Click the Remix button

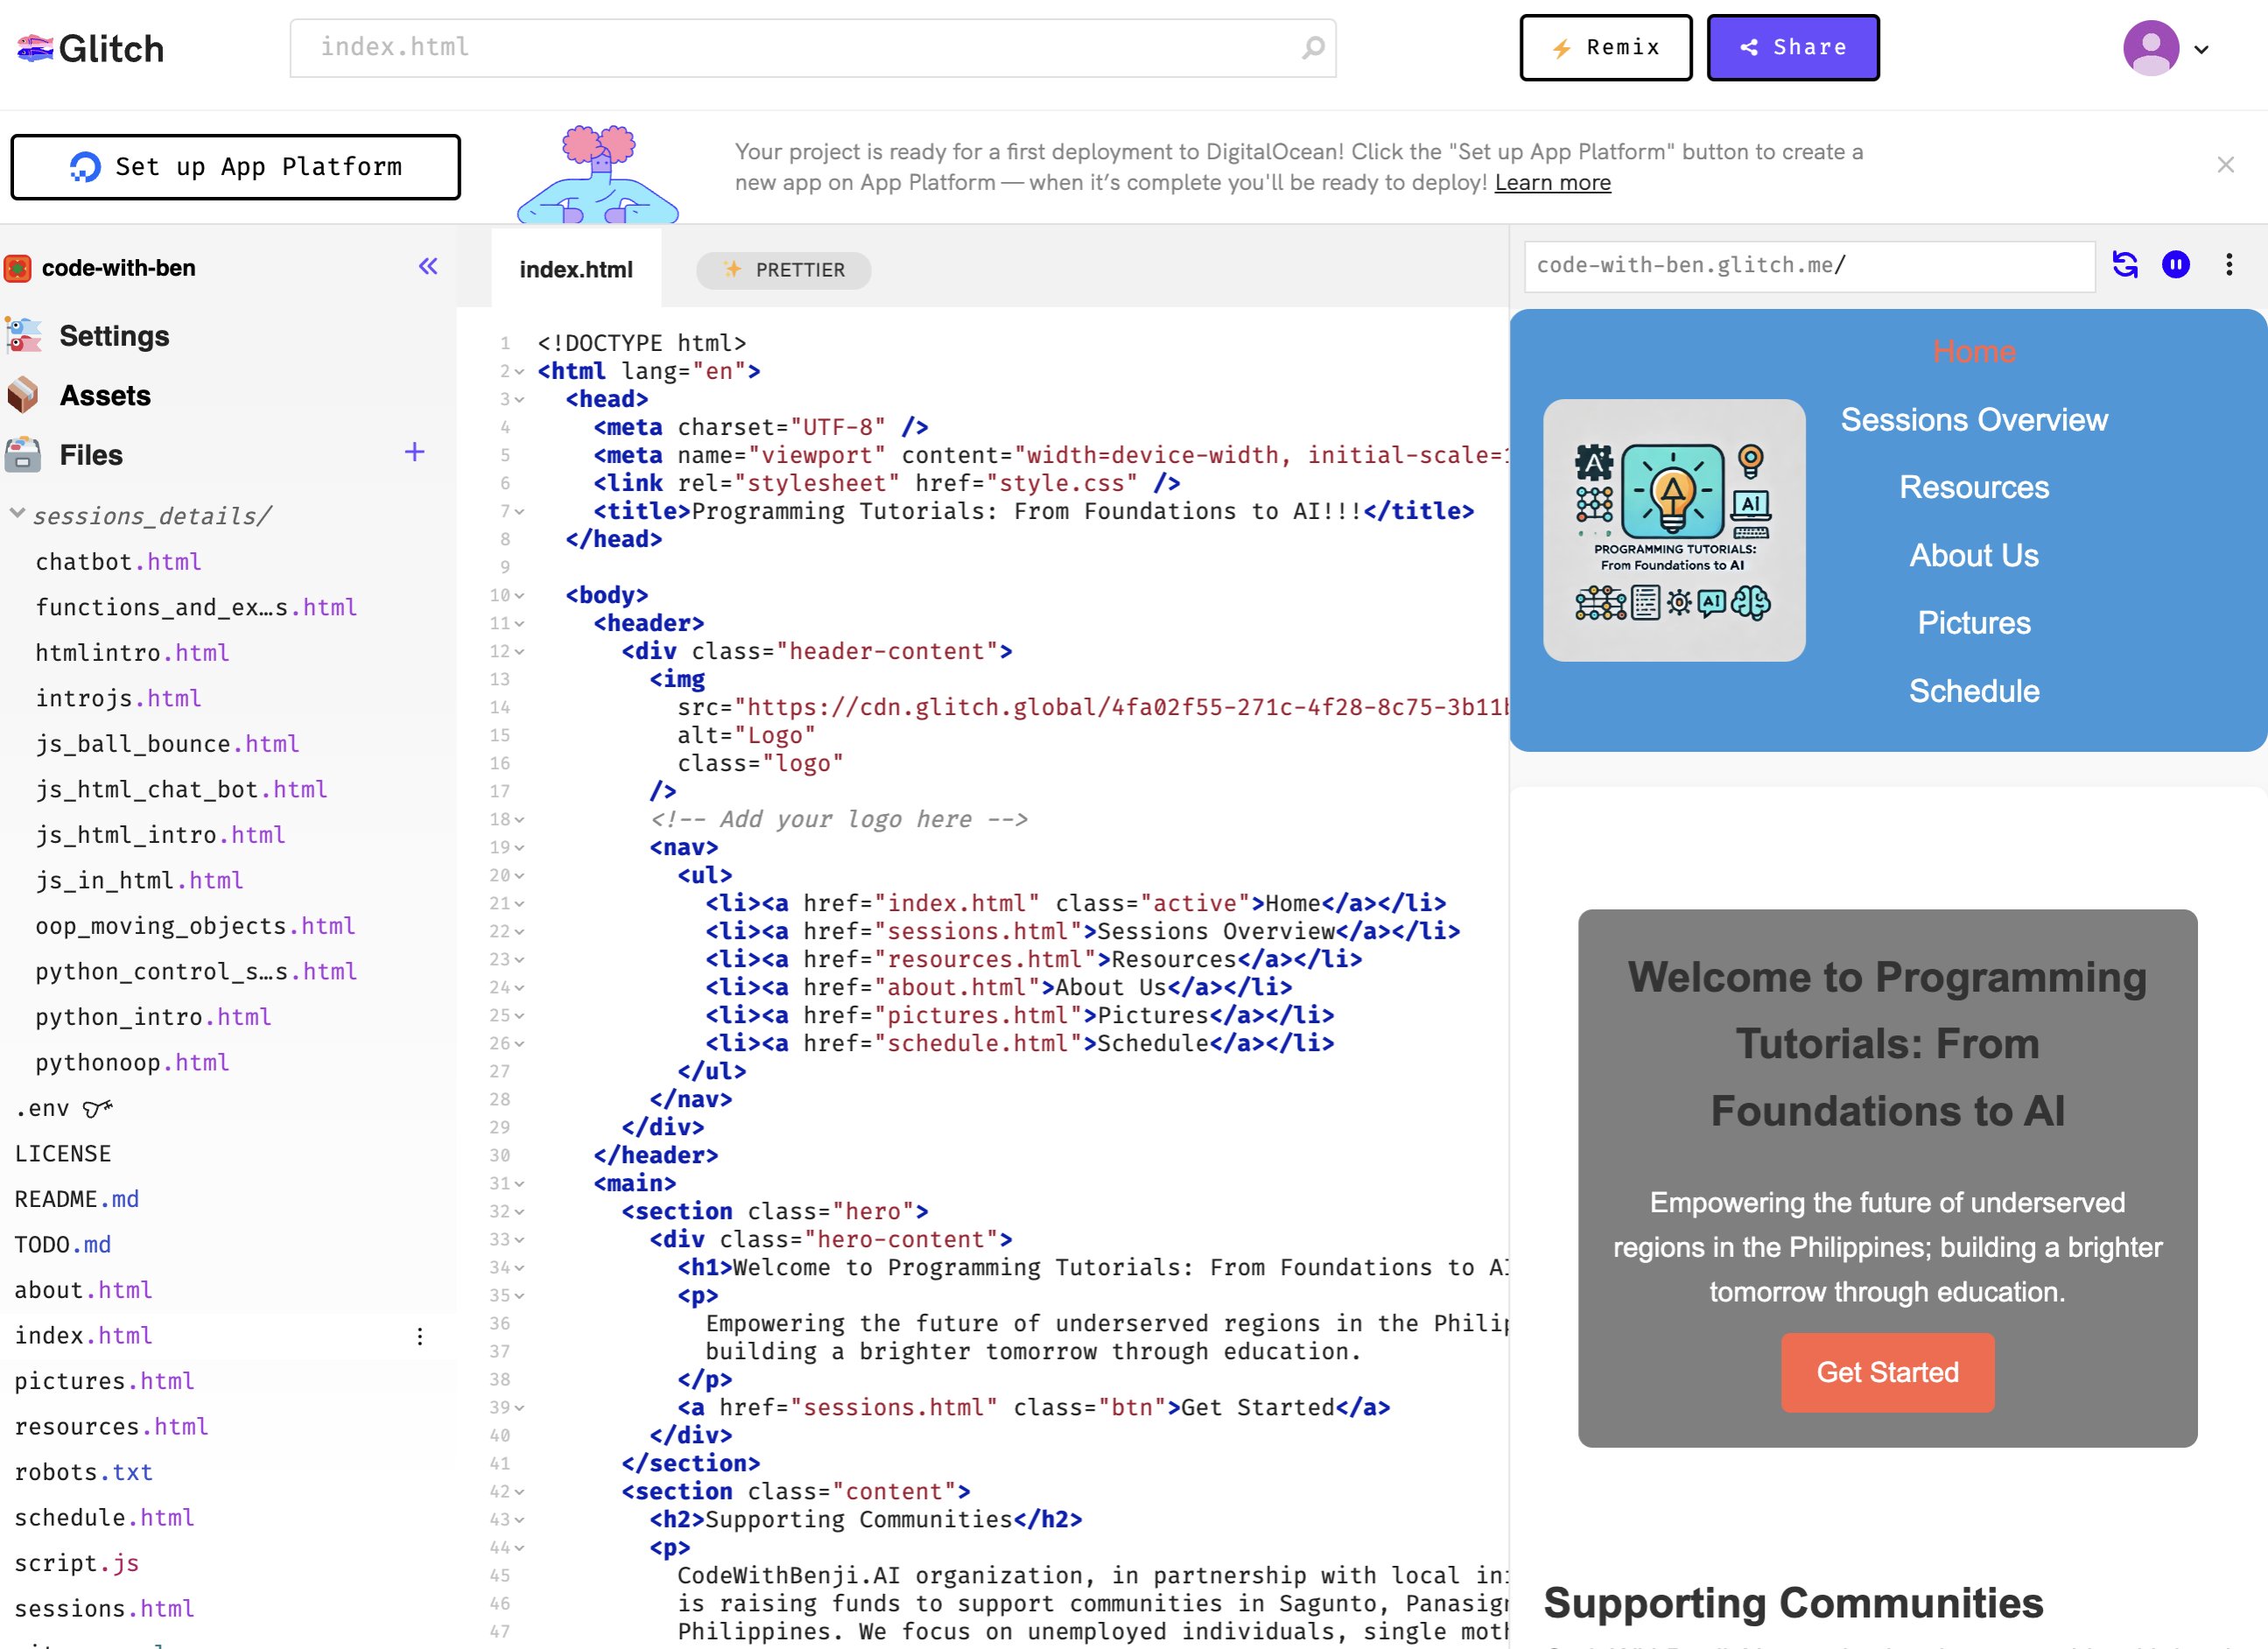click(x=1605, y=46)
